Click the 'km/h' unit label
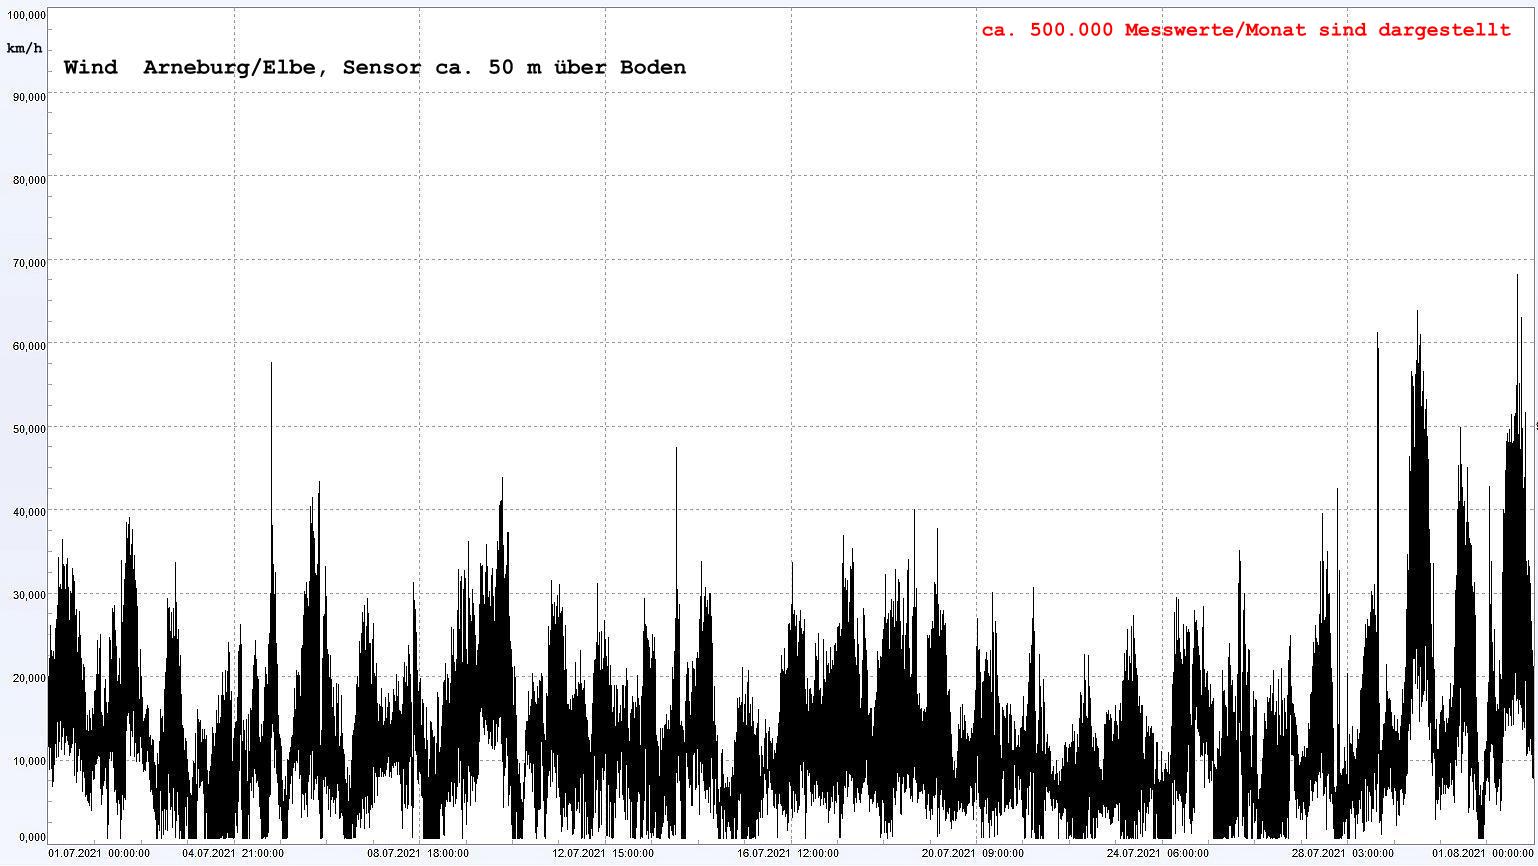The height and width of the screenshot is (866, 1538). point(24,48)
